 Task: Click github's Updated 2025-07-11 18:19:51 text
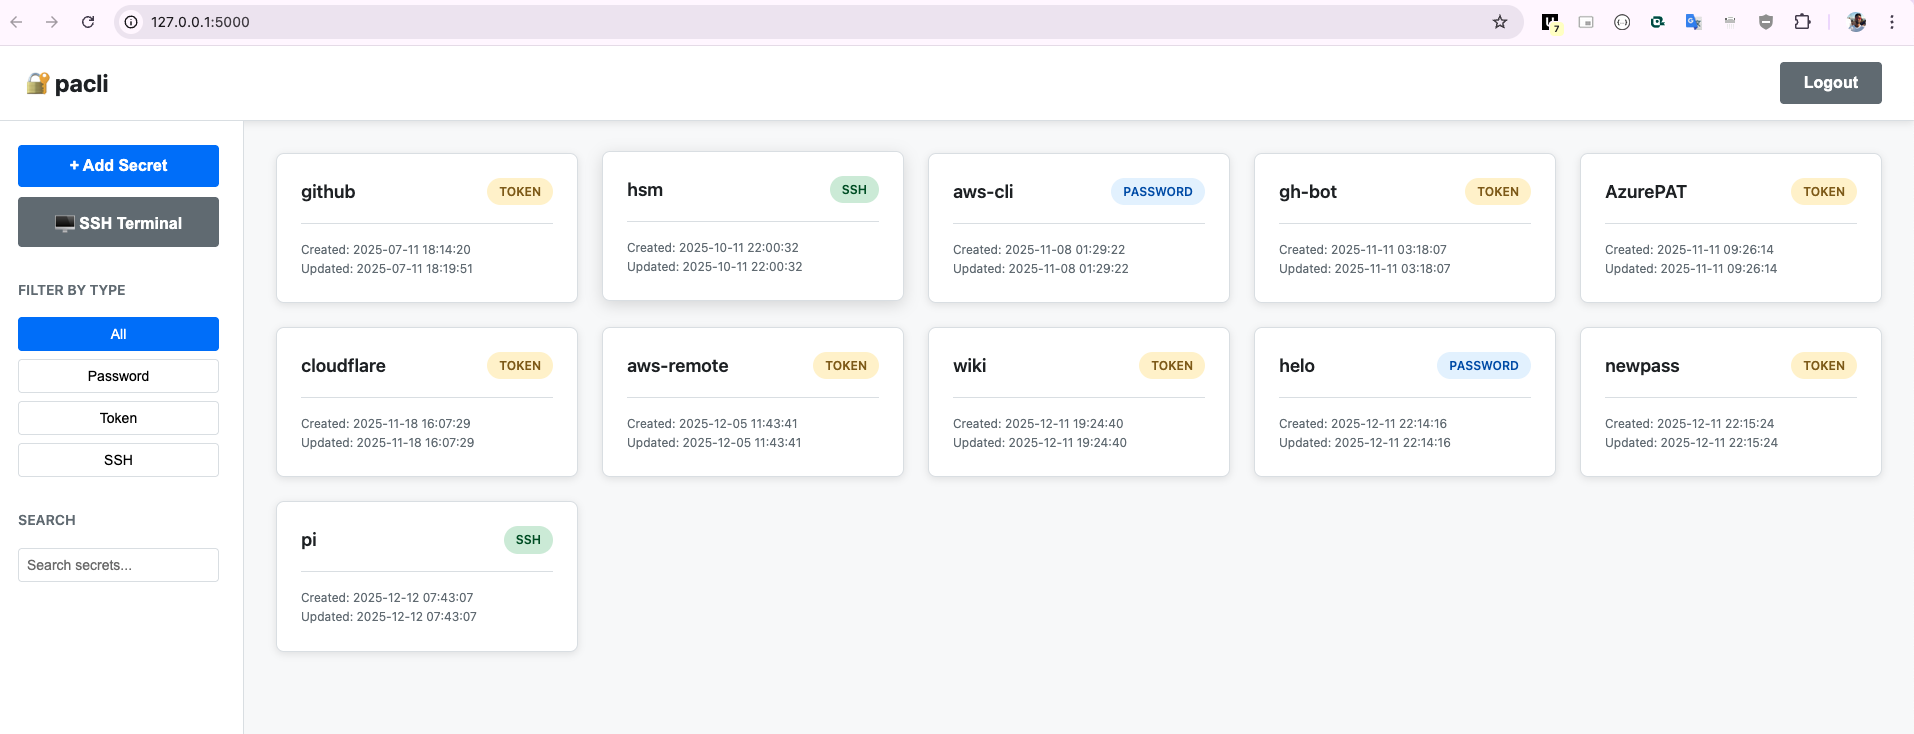tap(387, 269)
